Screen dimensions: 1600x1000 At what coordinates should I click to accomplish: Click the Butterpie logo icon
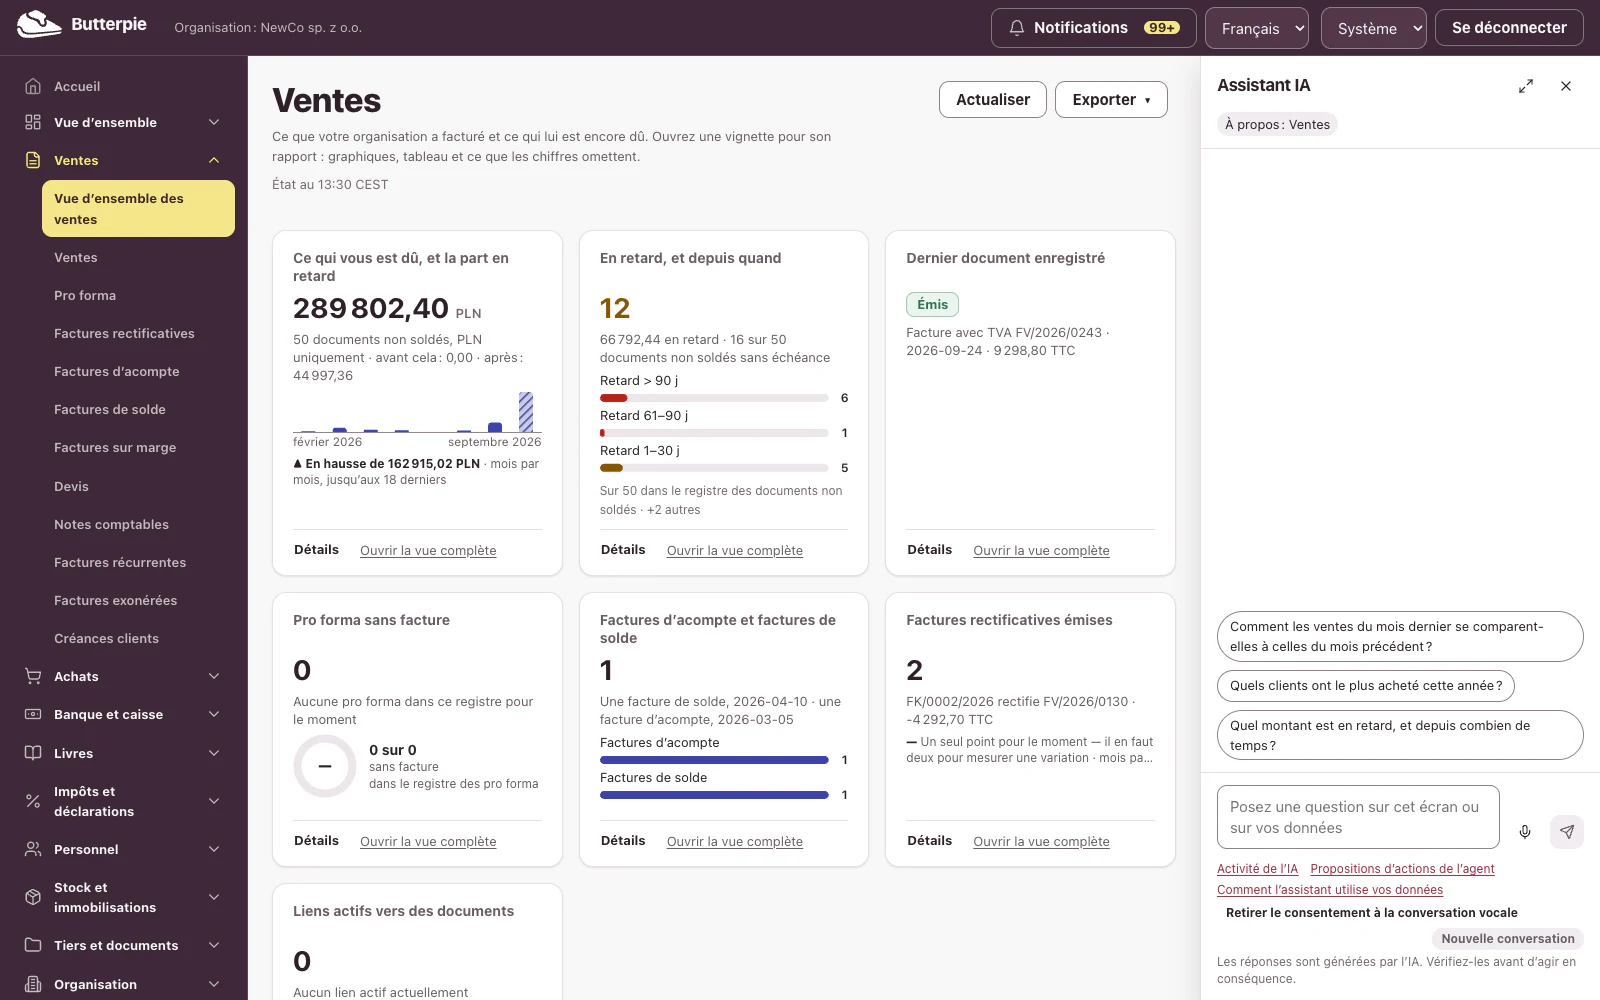[39, 25]
